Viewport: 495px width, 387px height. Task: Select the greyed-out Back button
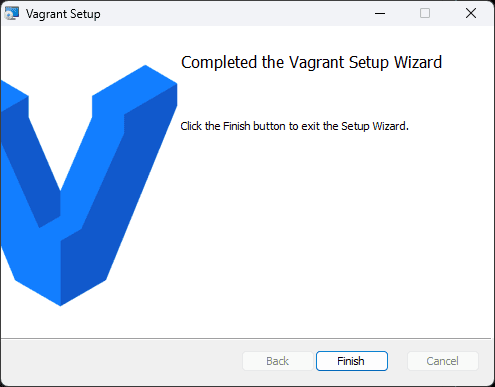278,361
